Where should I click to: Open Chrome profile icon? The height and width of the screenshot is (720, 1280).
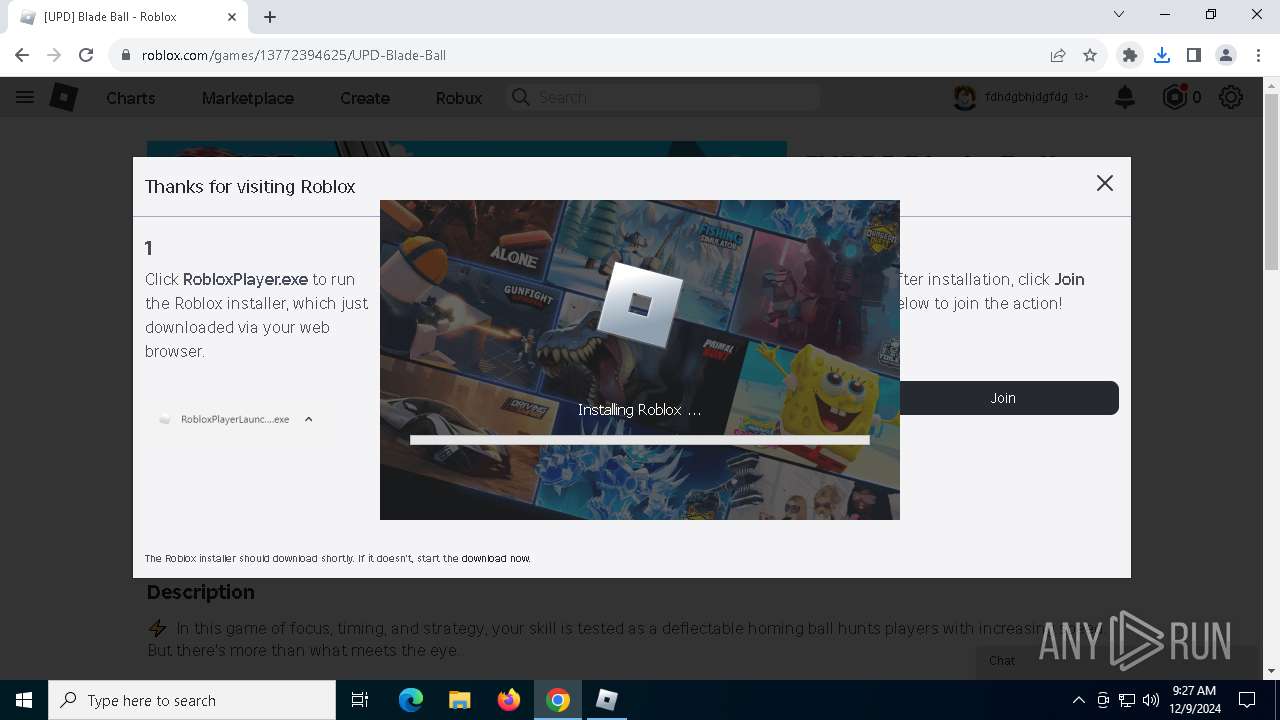[1226, 55]
